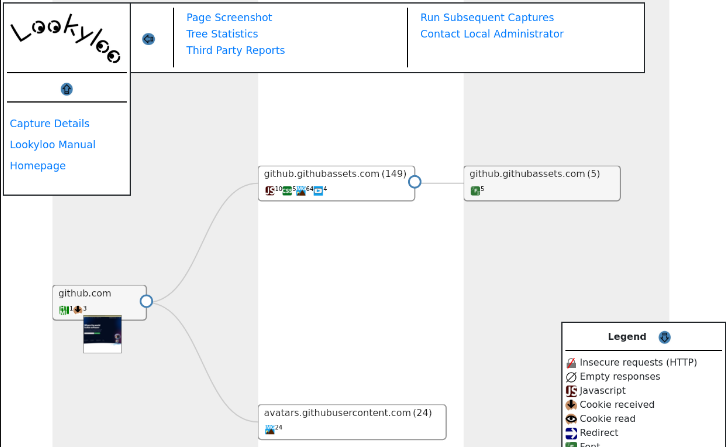Click the green icon on the github.com node
The image size is (726, 447).
(x=64, y=309)
